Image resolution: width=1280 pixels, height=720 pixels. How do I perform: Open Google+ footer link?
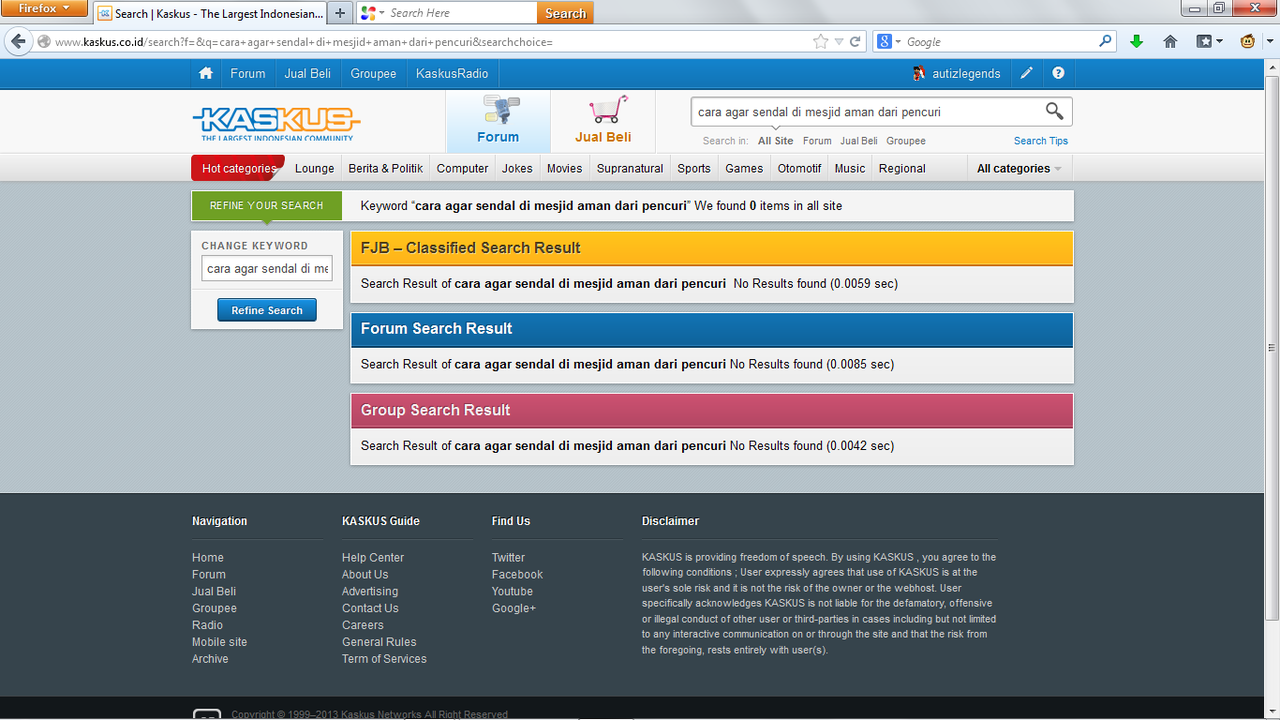click(x=514, y=608)
